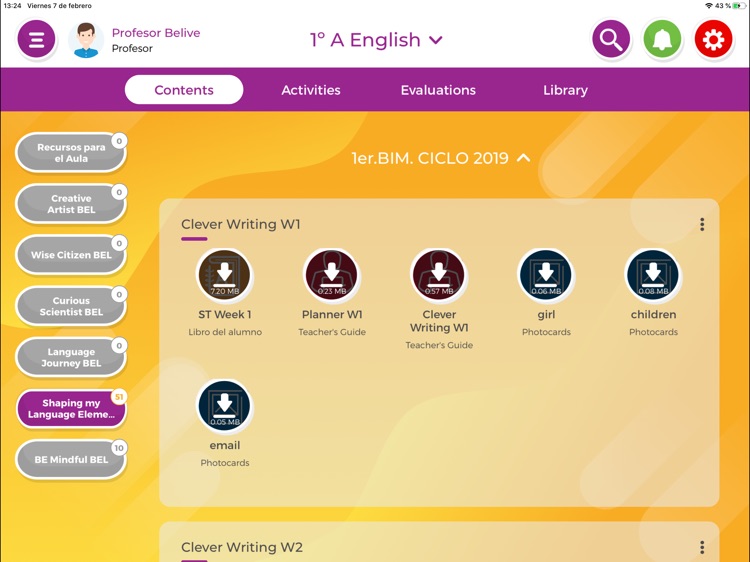The width and height of the screenshot is (750, 562).
Task: Download the children photocard
Action: pos(653,275)
